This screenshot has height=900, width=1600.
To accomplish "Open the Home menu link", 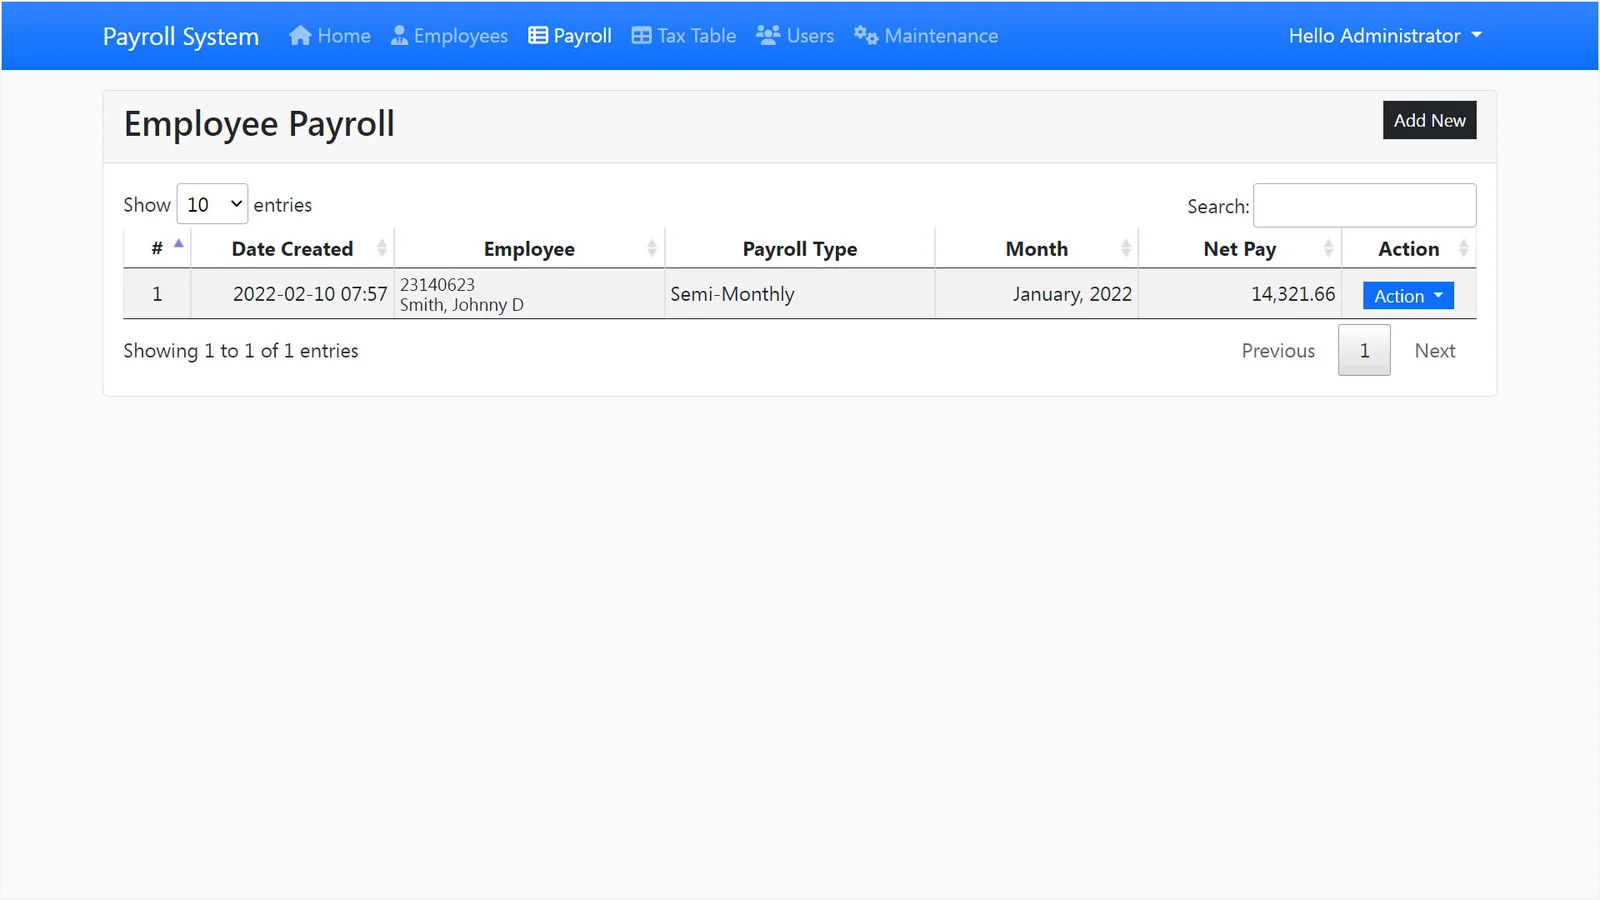I will 330,36.
